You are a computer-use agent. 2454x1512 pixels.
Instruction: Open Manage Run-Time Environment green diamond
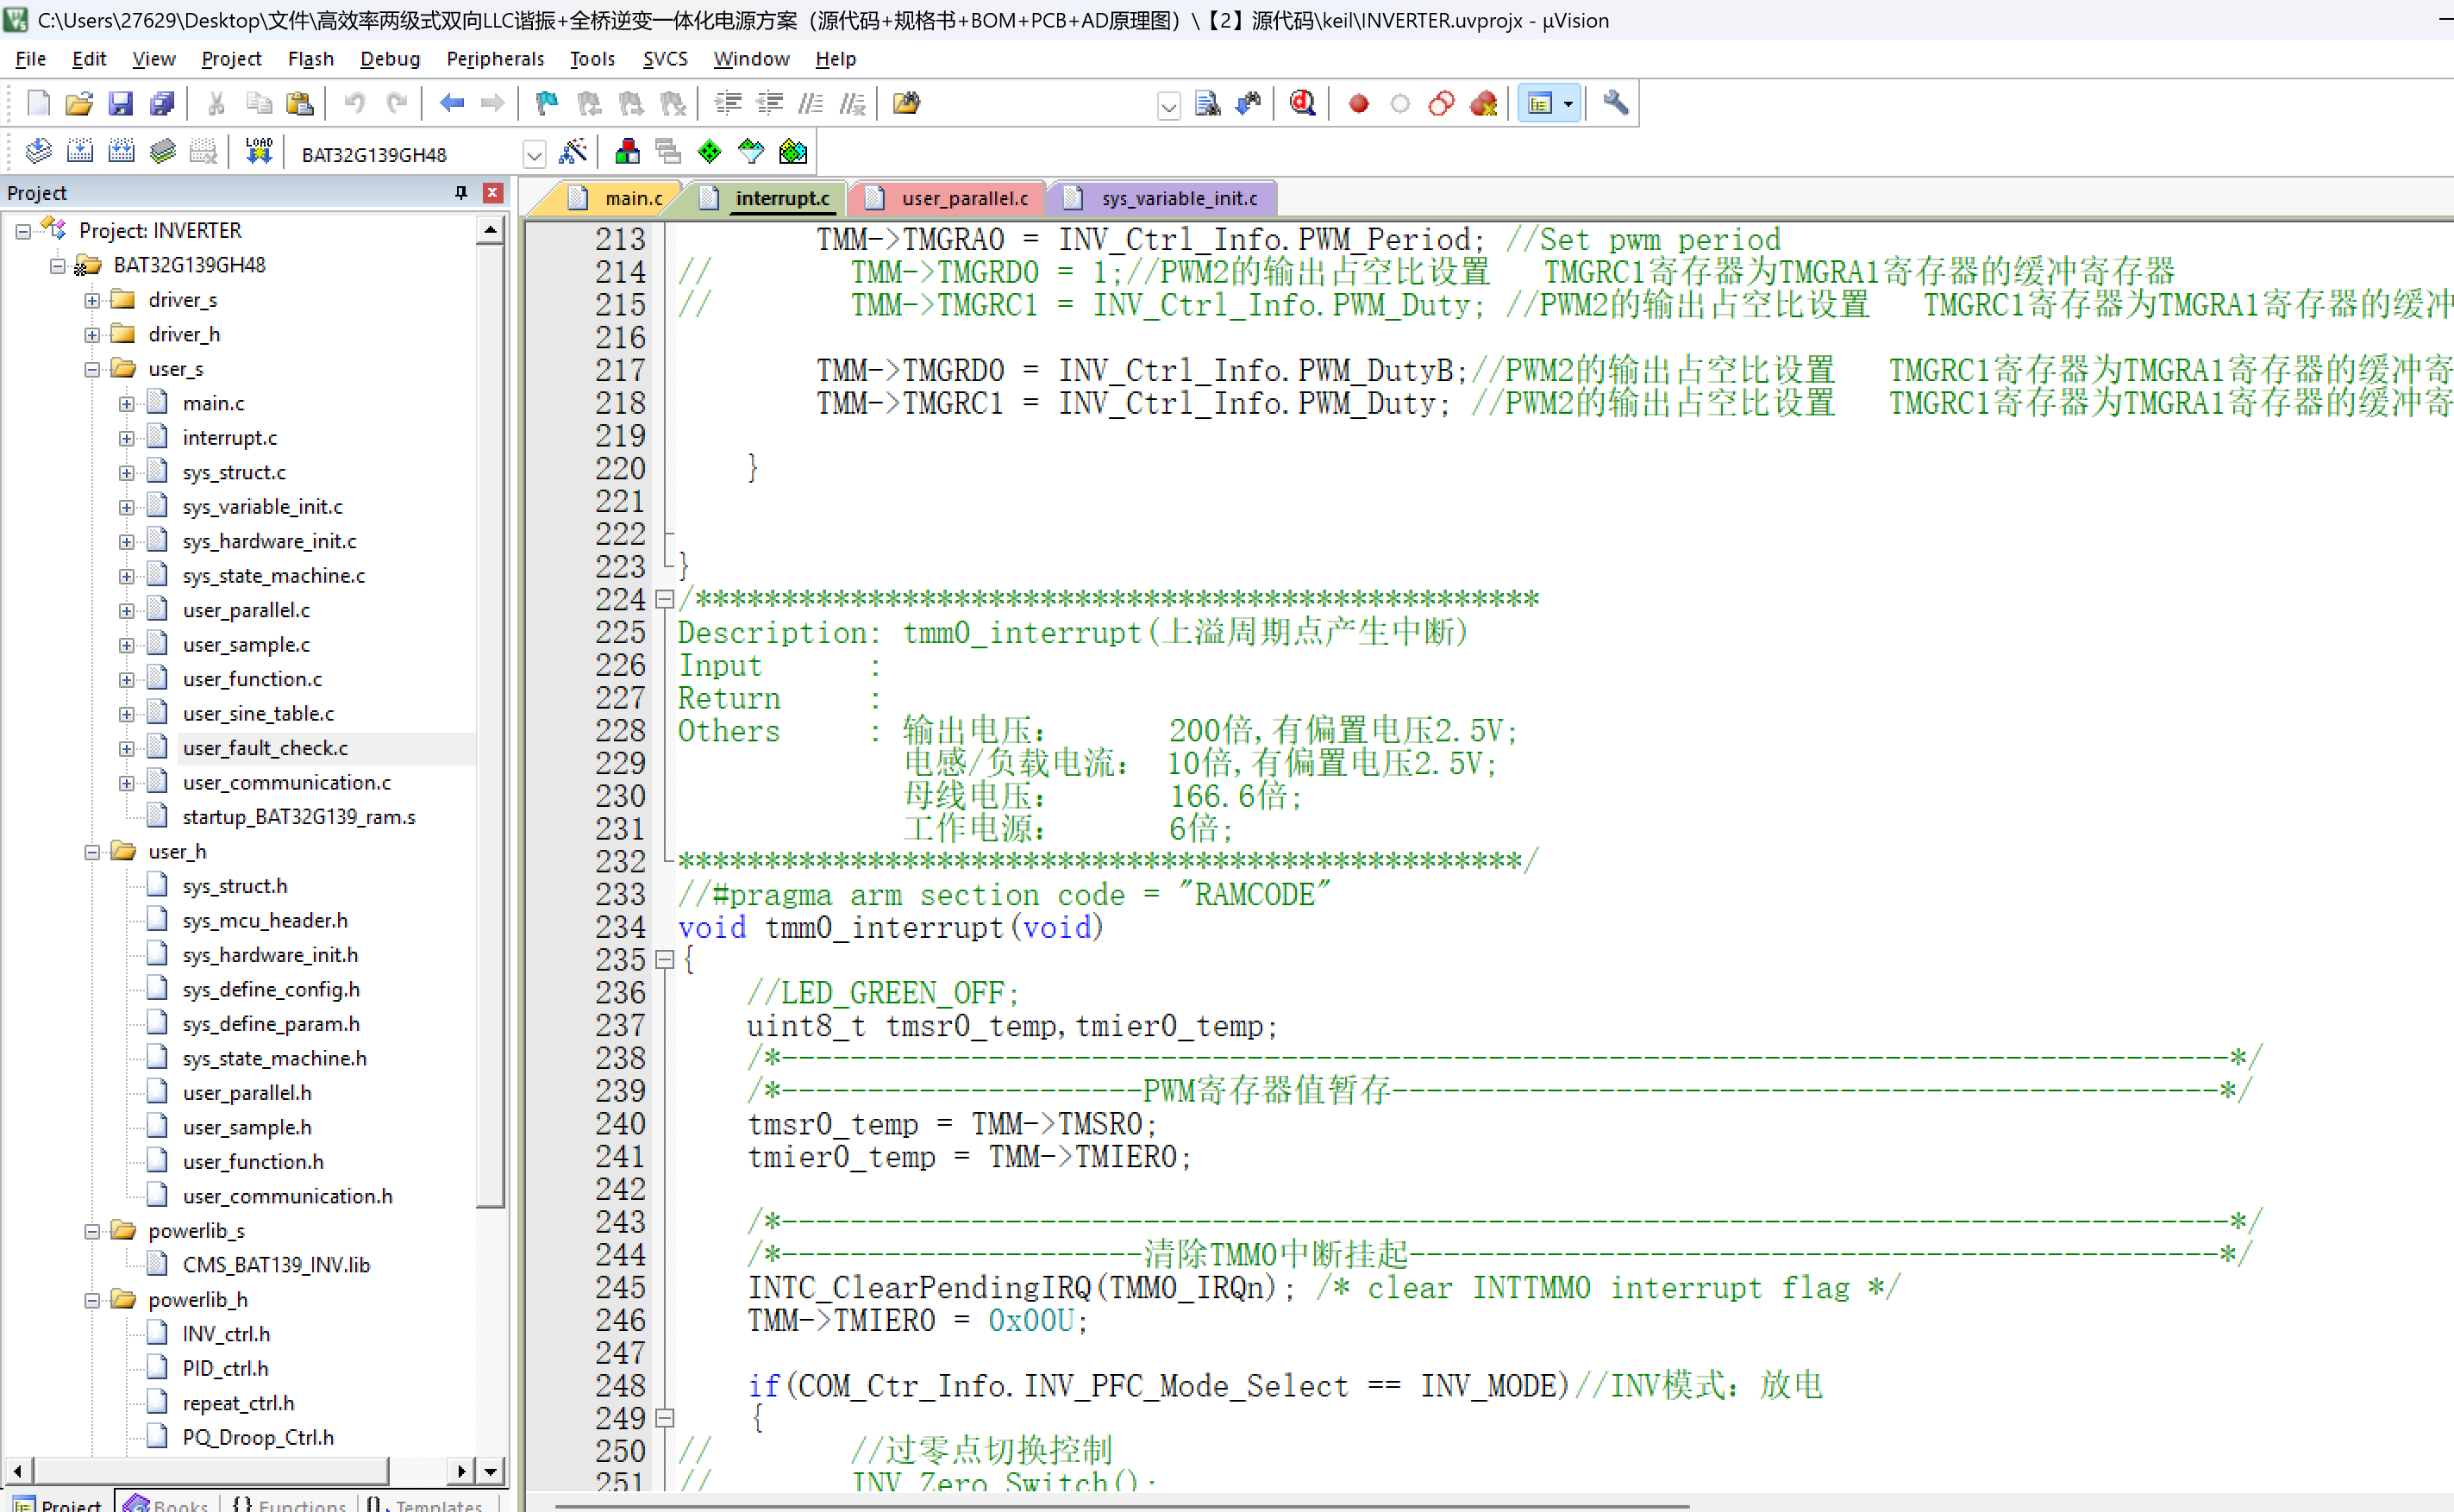pyautogui.click(x=710, y=152)
